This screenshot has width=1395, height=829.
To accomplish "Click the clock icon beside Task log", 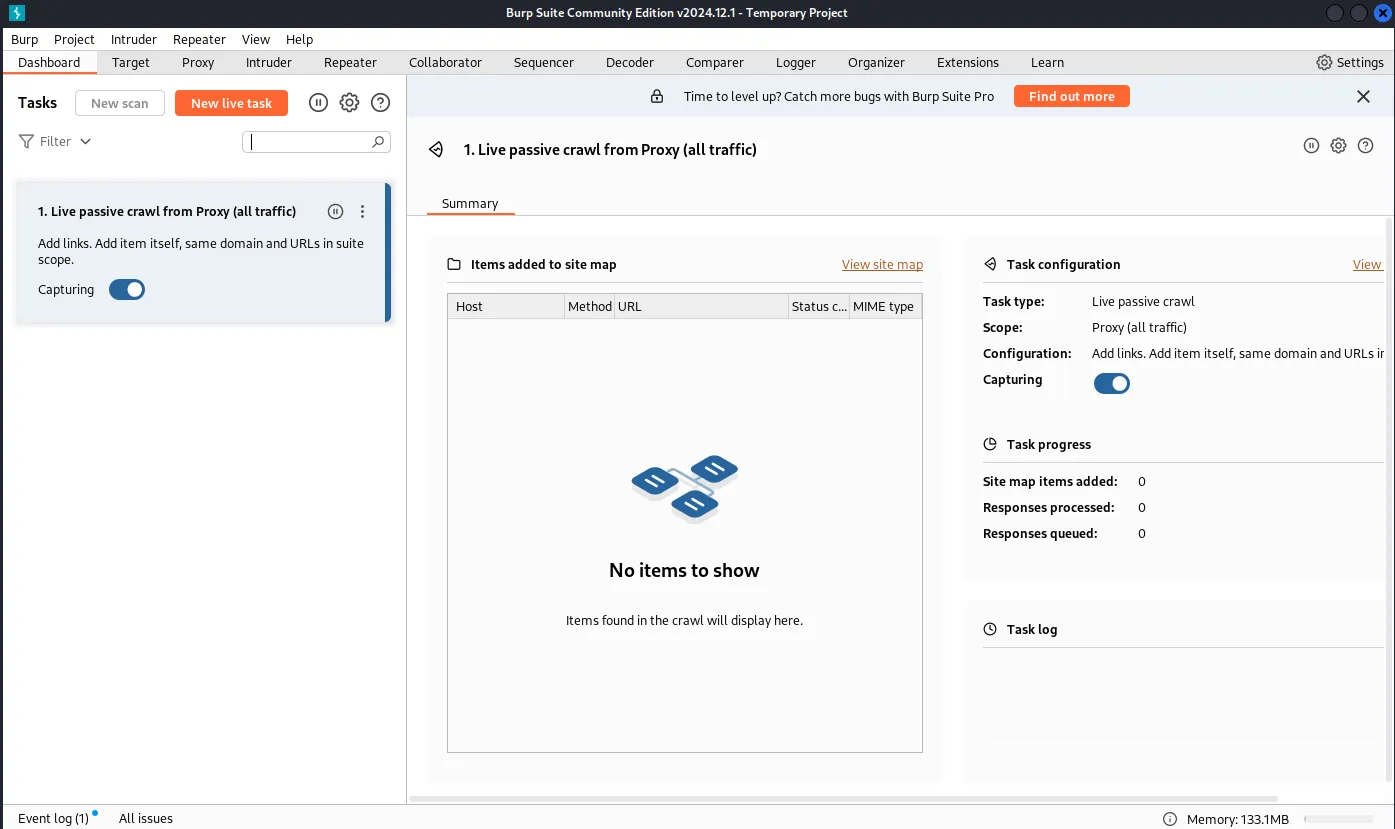I will click(990, 630).
